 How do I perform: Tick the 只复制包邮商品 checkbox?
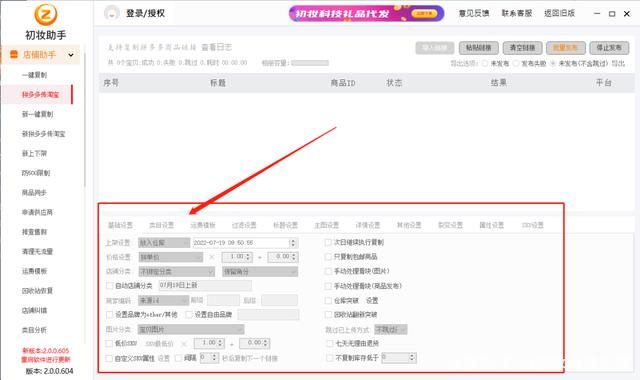(328, 257)
